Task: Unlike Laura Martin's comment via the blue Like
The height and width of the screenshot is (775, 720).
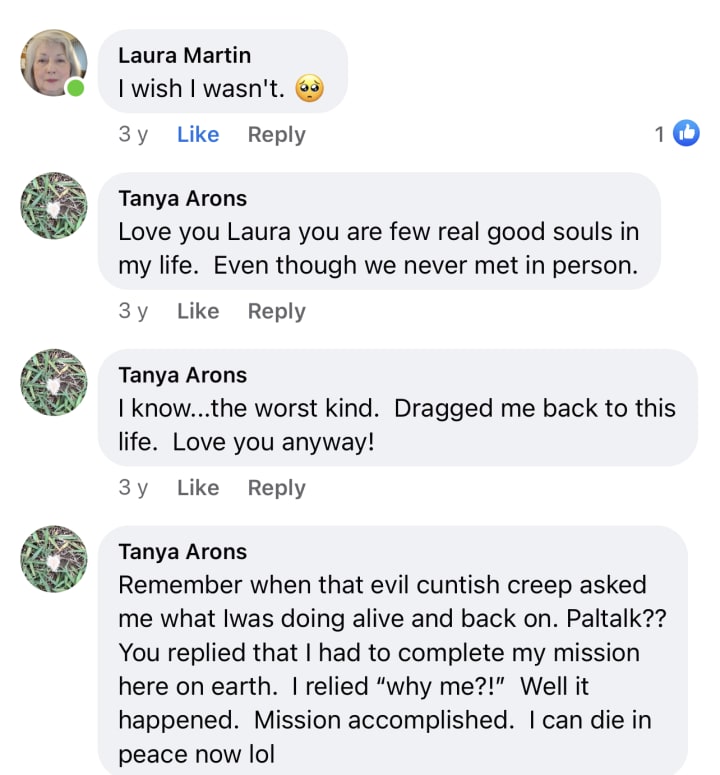Action: [x=198, y=135]
